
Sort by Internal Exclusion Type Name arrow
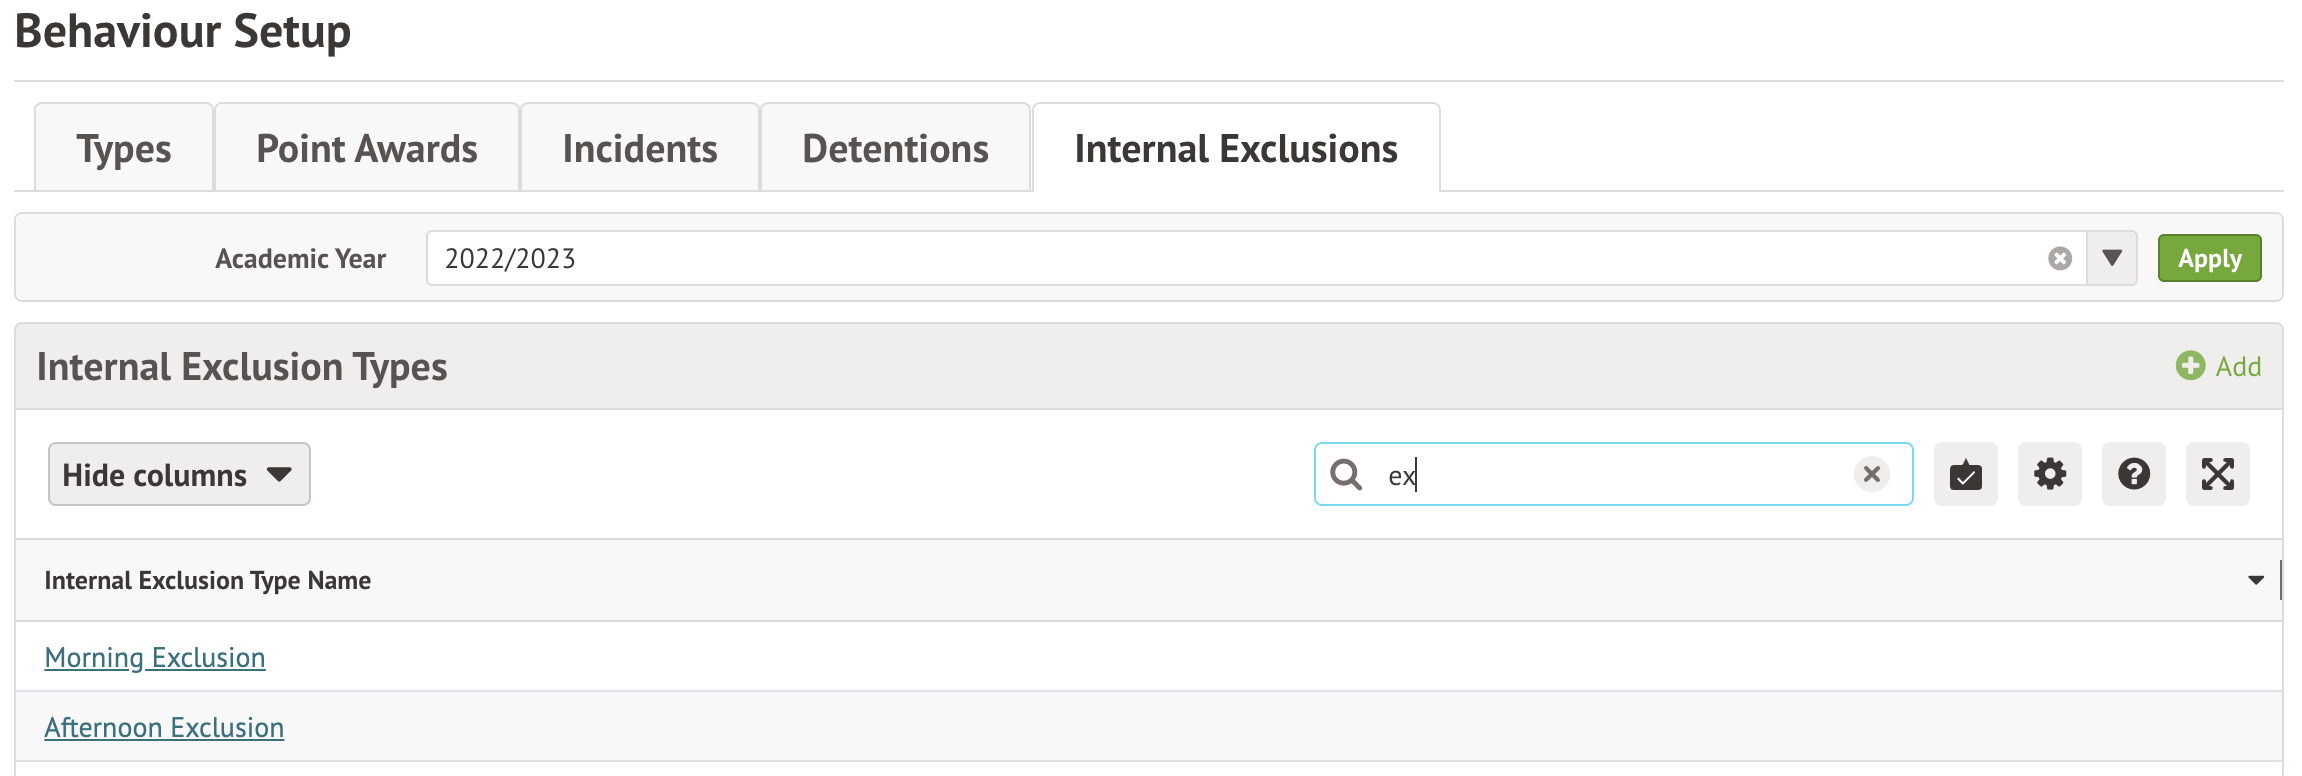tap(2255, 581)
